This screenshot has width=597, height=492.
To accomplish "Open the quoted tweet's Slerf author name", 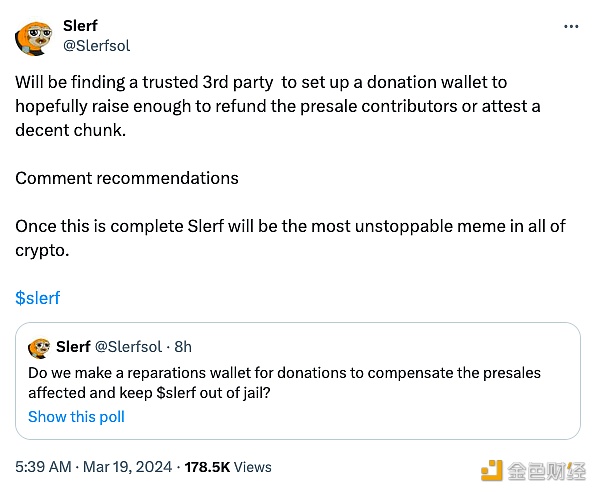I will coord(73,347).
